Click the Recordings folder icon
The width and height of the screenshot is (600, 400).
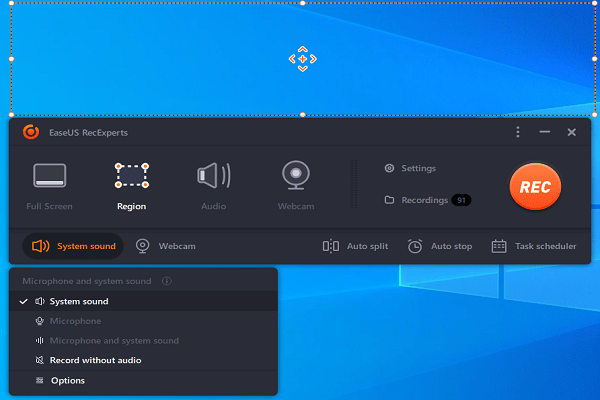point(389,200)
